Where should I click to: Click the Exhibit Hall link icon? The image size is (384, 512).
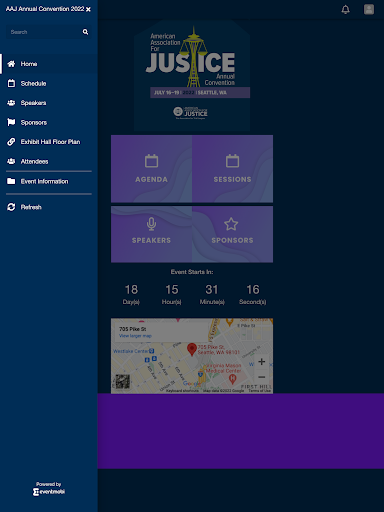(11, 142)
